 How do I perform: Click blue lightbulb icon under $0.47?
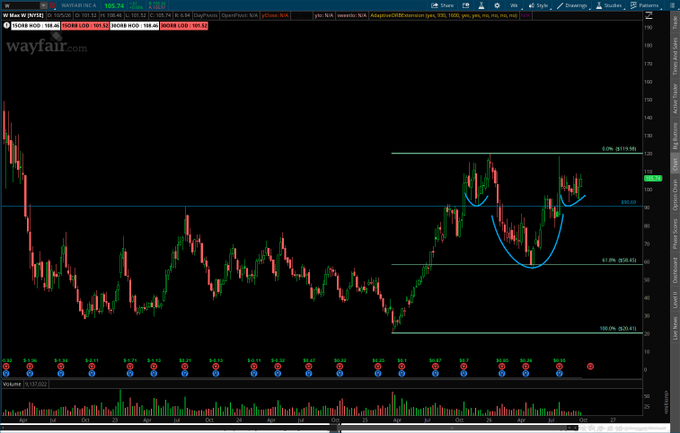(308, 374)
